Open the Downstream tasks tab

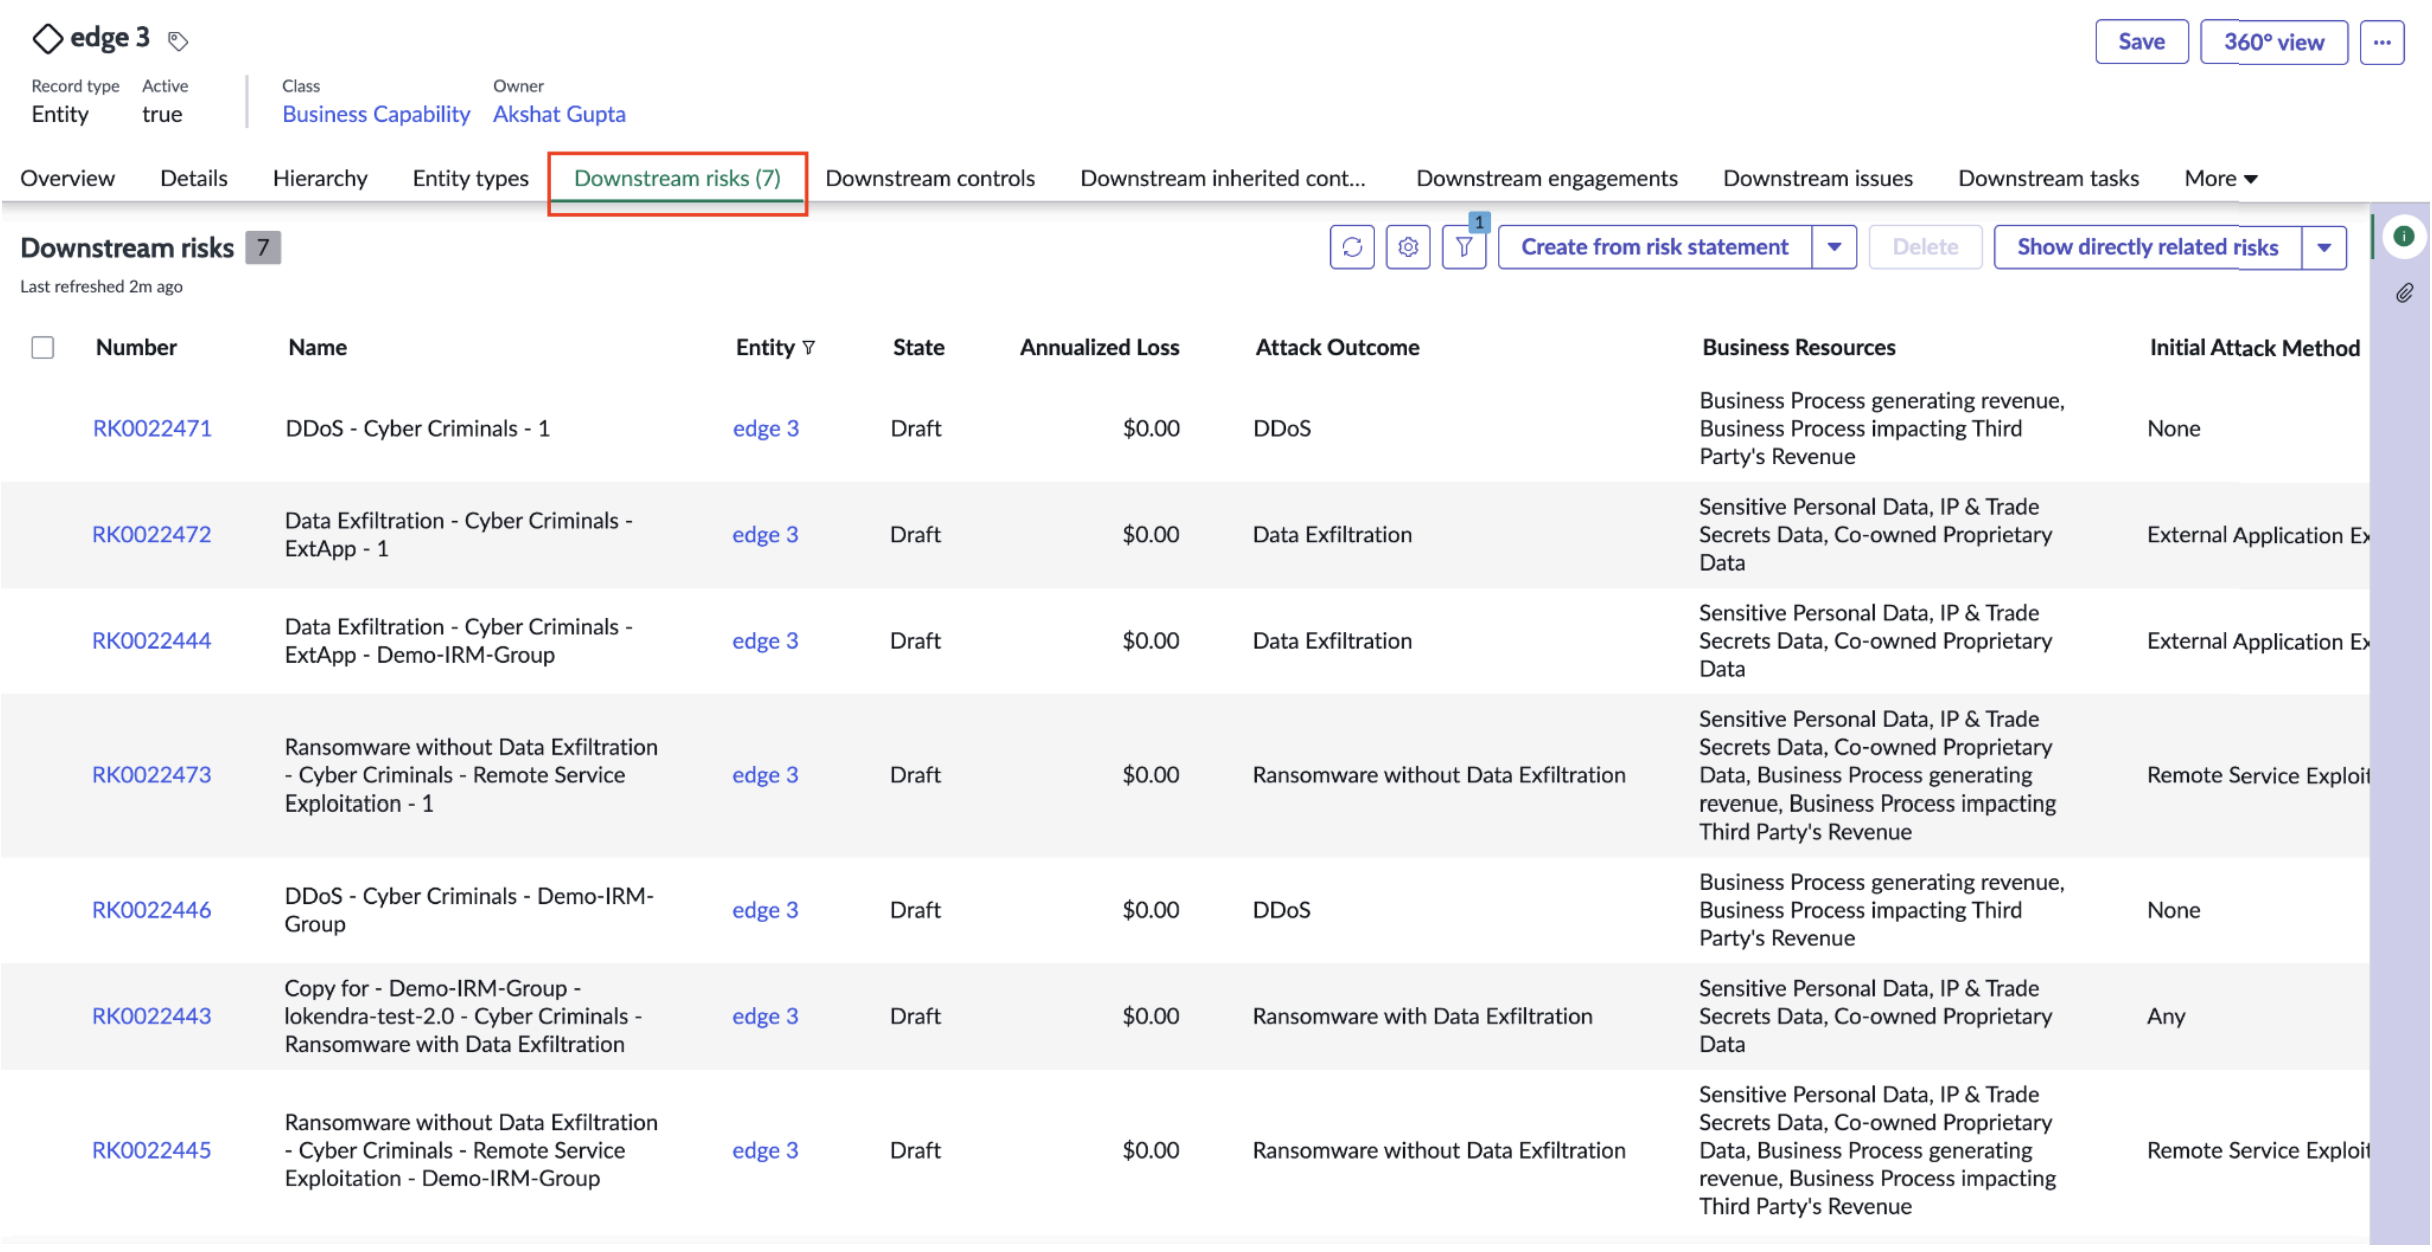point(2048,179)
